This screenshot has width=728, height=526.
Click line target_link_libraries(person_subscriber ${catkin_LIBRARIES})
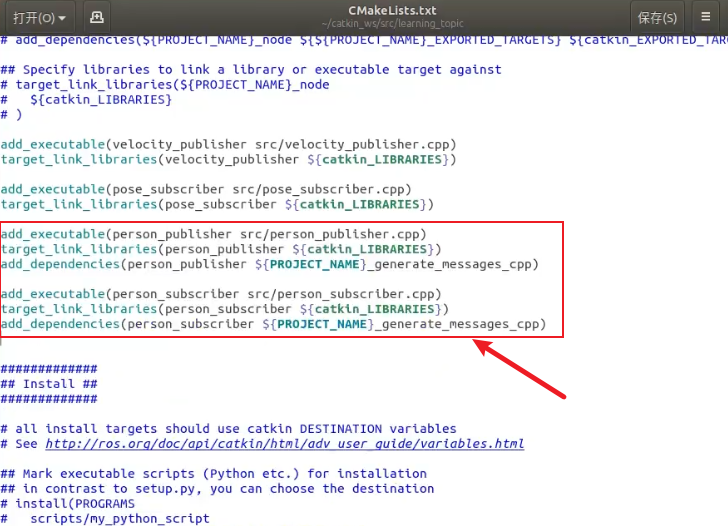point(225,309)
